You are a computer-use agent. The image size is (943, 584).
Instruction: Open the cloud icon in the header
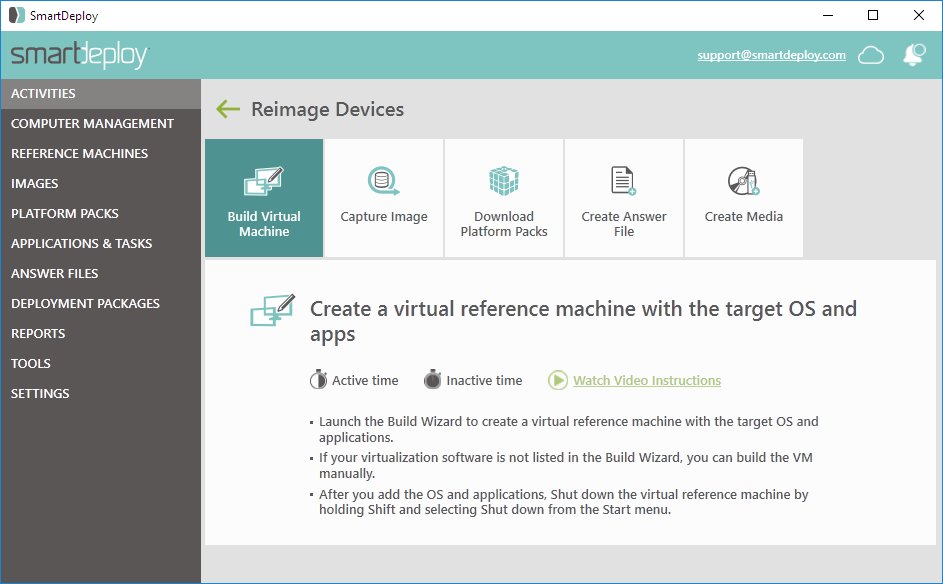coord(871,55)
